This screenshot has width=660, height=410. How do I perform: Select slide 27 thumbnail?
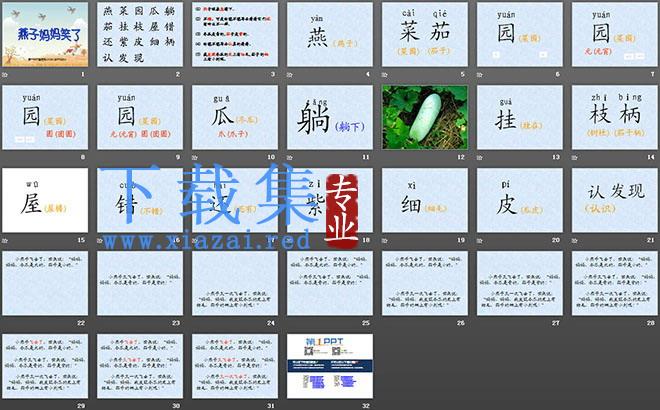point(519,283)
